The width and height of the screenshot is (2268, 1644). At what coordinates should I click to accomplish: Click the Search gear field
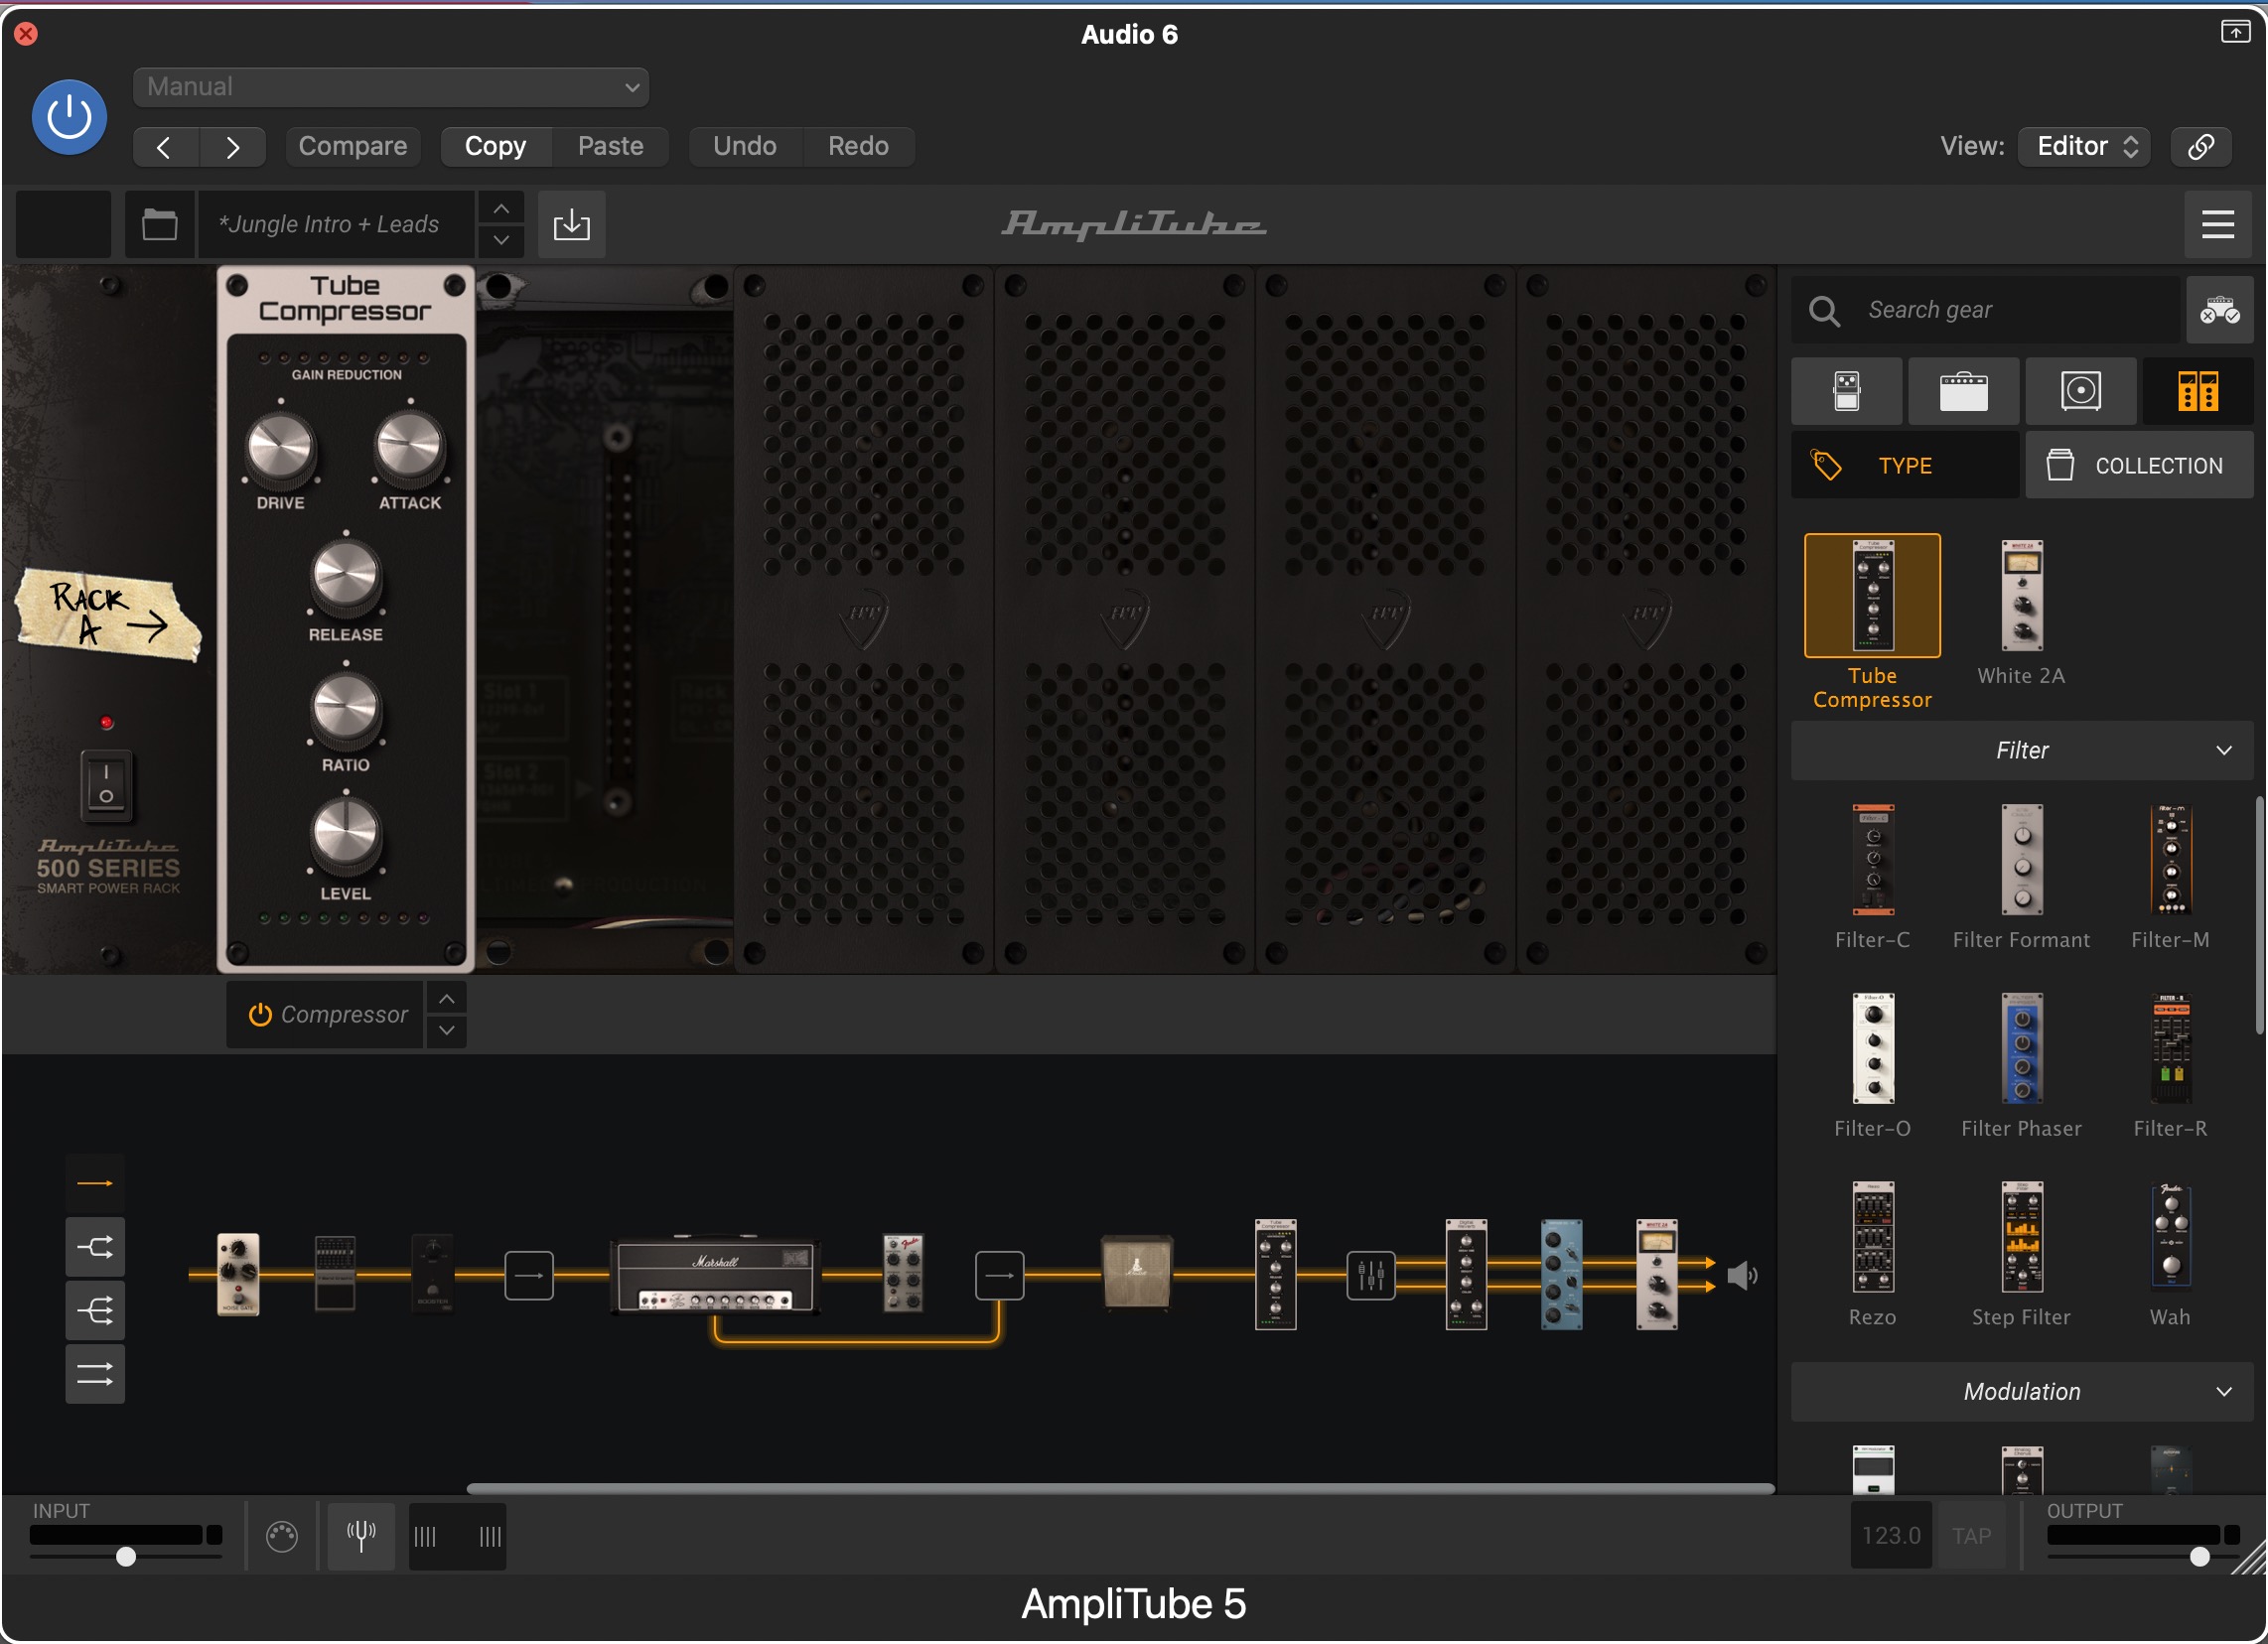1985,310
